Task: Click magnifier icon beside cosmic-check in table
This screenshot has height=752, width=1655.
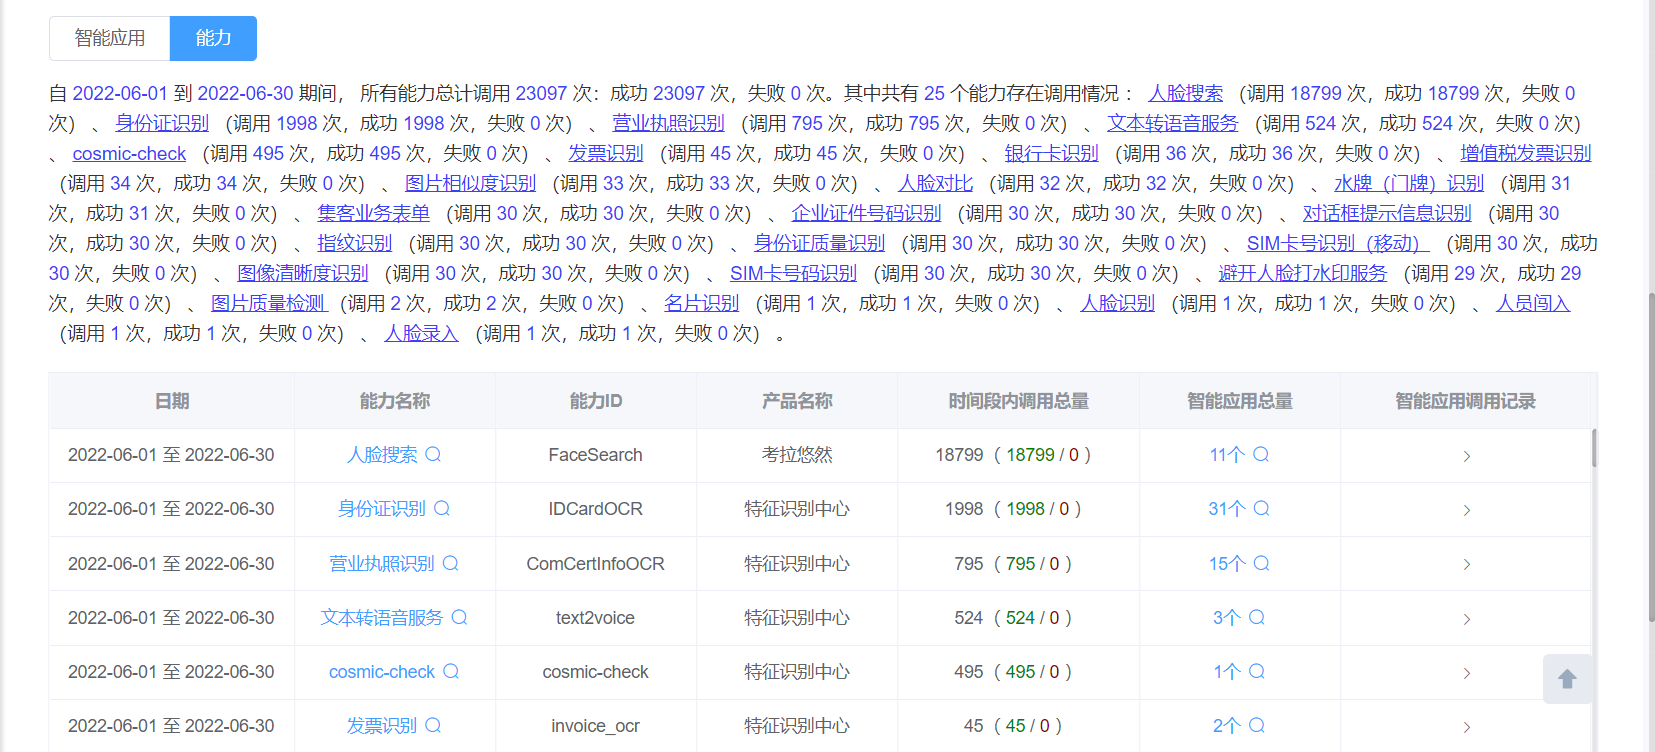Action: [x=451, y=671]
